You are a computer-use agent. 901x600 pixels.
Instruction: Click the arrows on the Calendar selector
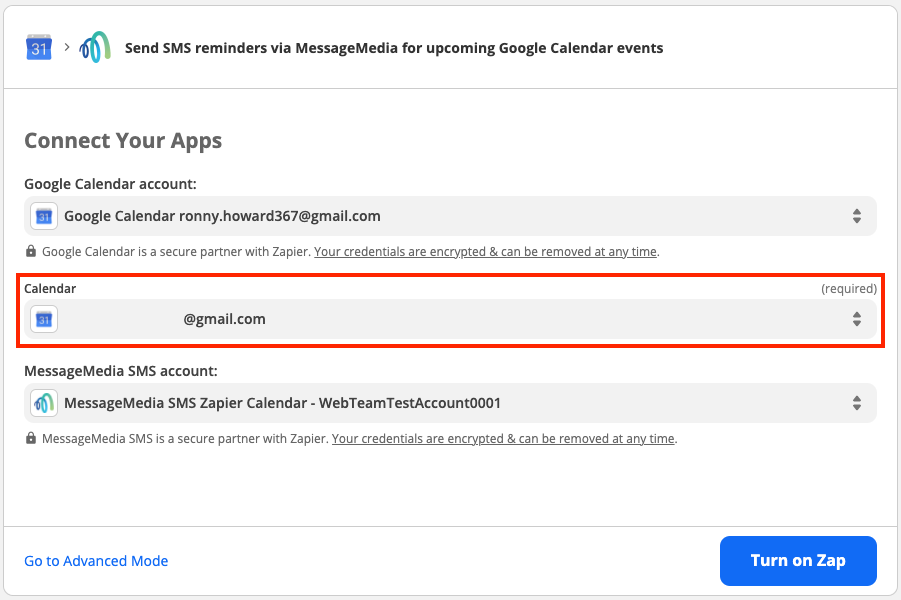[857, 319]
